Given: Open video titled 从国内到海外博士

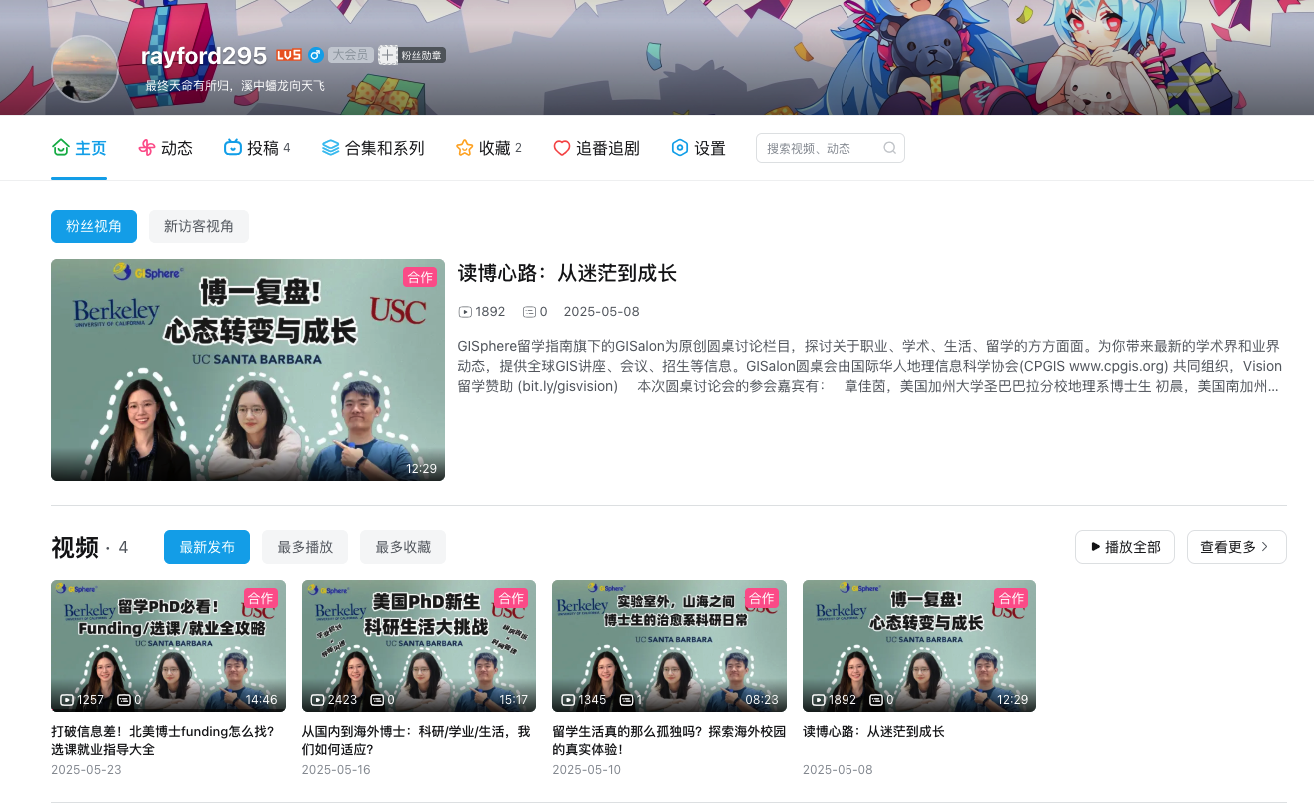Looking at the screenshot, I should click(x=415, y=740).
